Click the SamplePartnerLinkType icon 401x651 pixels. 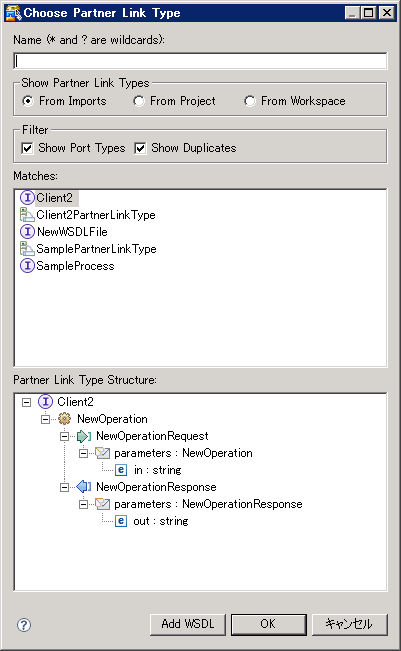pos(27,249)
